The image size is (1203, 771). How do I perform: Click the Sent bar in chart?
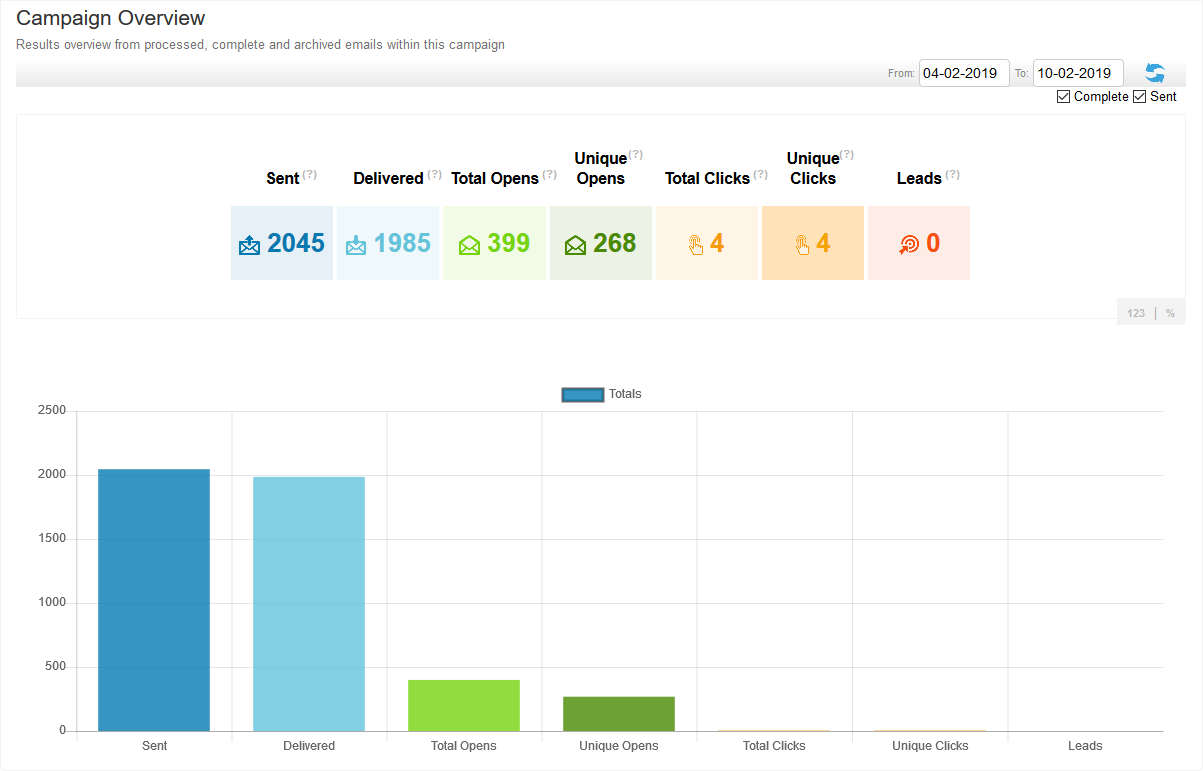[x=154, y=600]
